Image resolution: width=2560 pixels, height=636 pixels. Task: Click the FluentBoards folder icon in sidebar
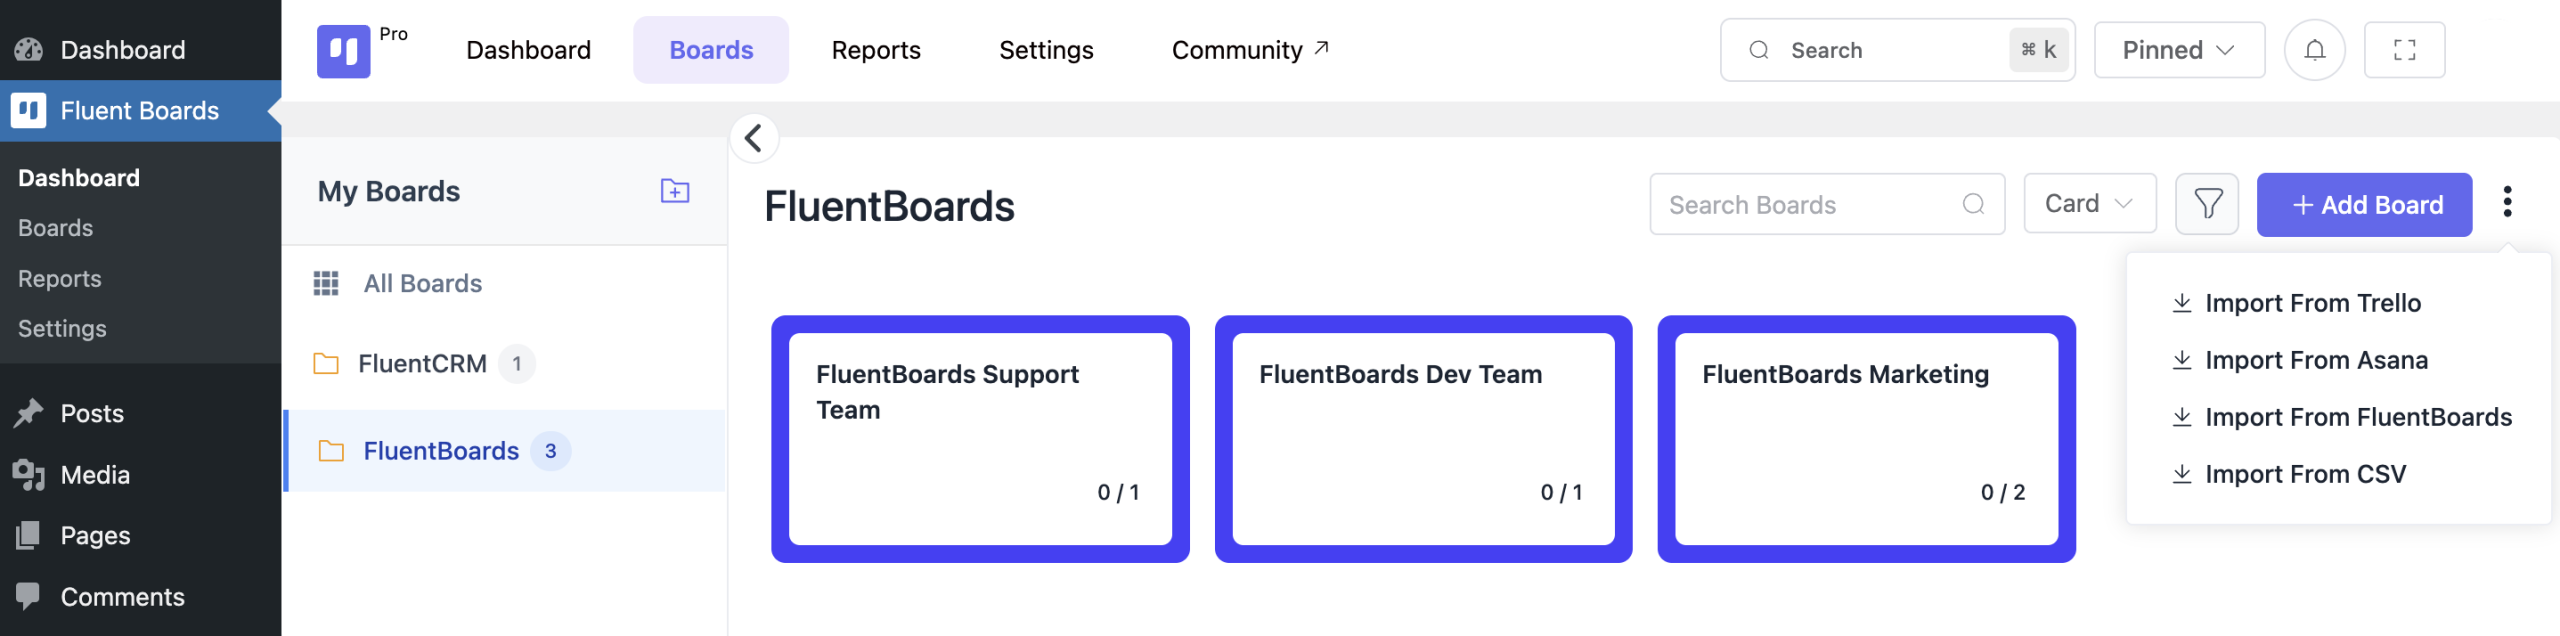[x=331, y=451]
